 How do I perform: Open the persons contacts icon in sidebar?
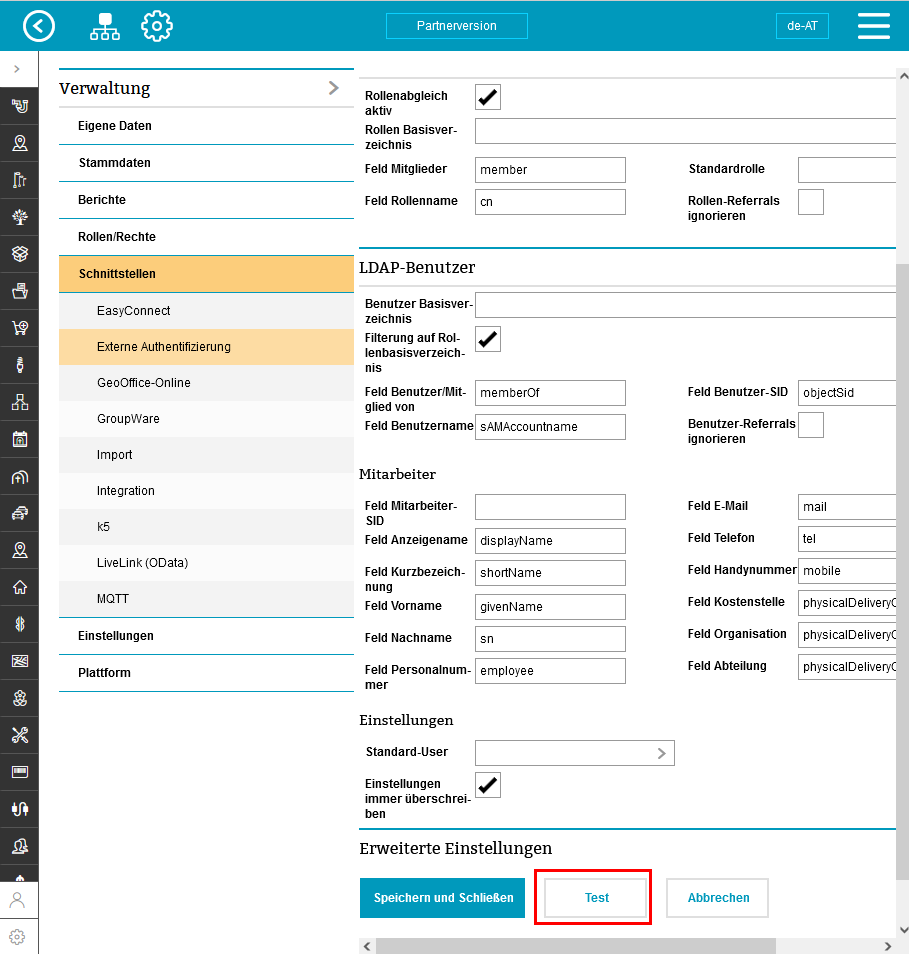[20, 846]
